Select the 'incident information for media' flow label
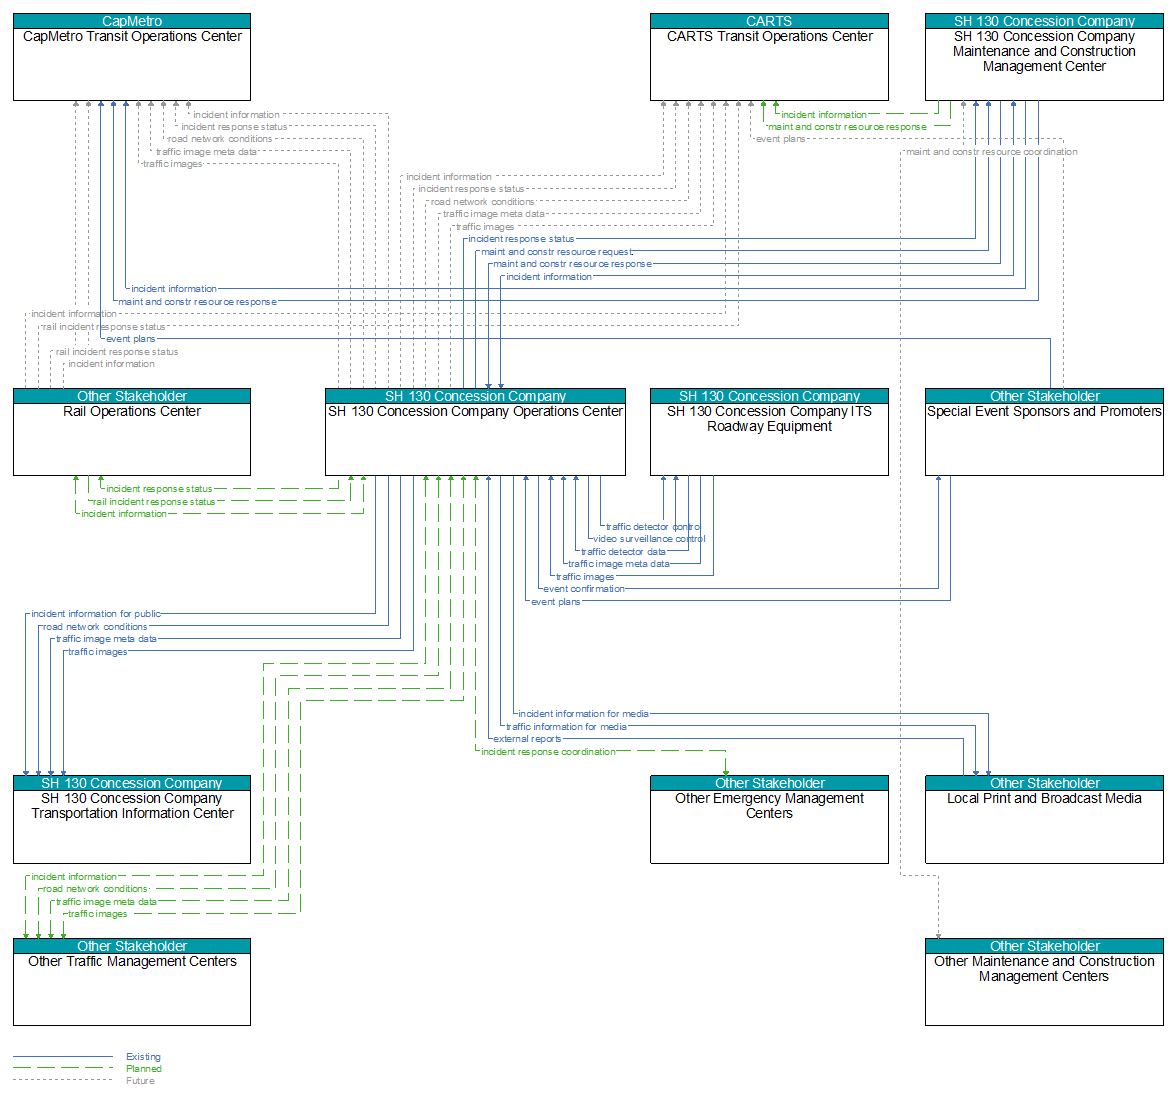Image resolution: width=1174 pixels, height=1099 pixels. coord(583,714)
